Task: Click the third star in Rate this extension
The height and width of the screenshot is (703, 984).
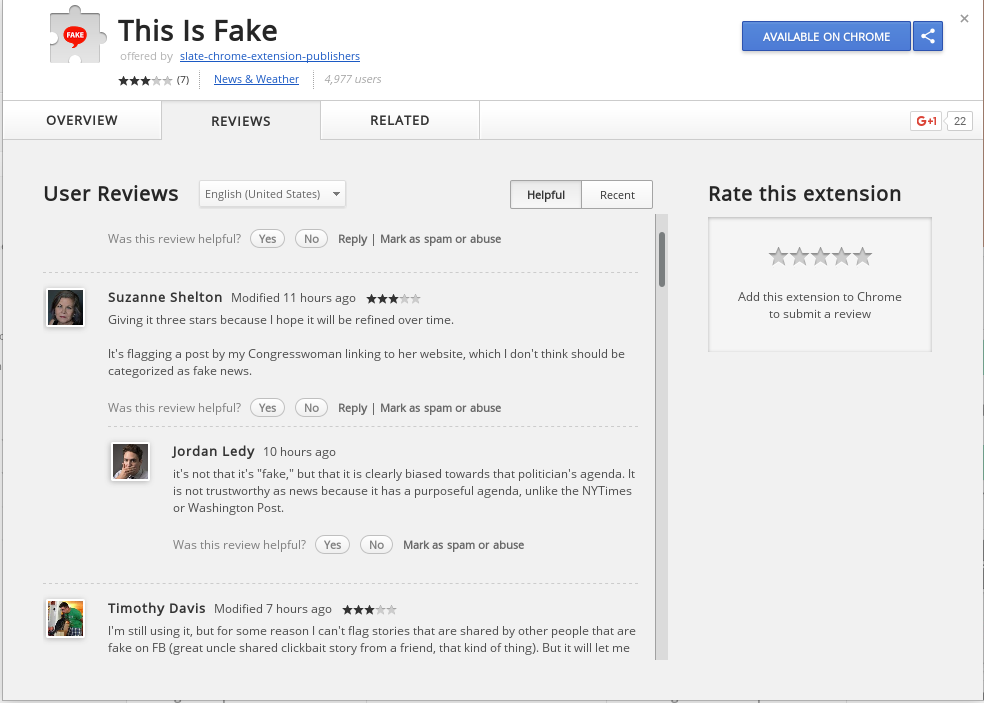Action: pos(820,256)
